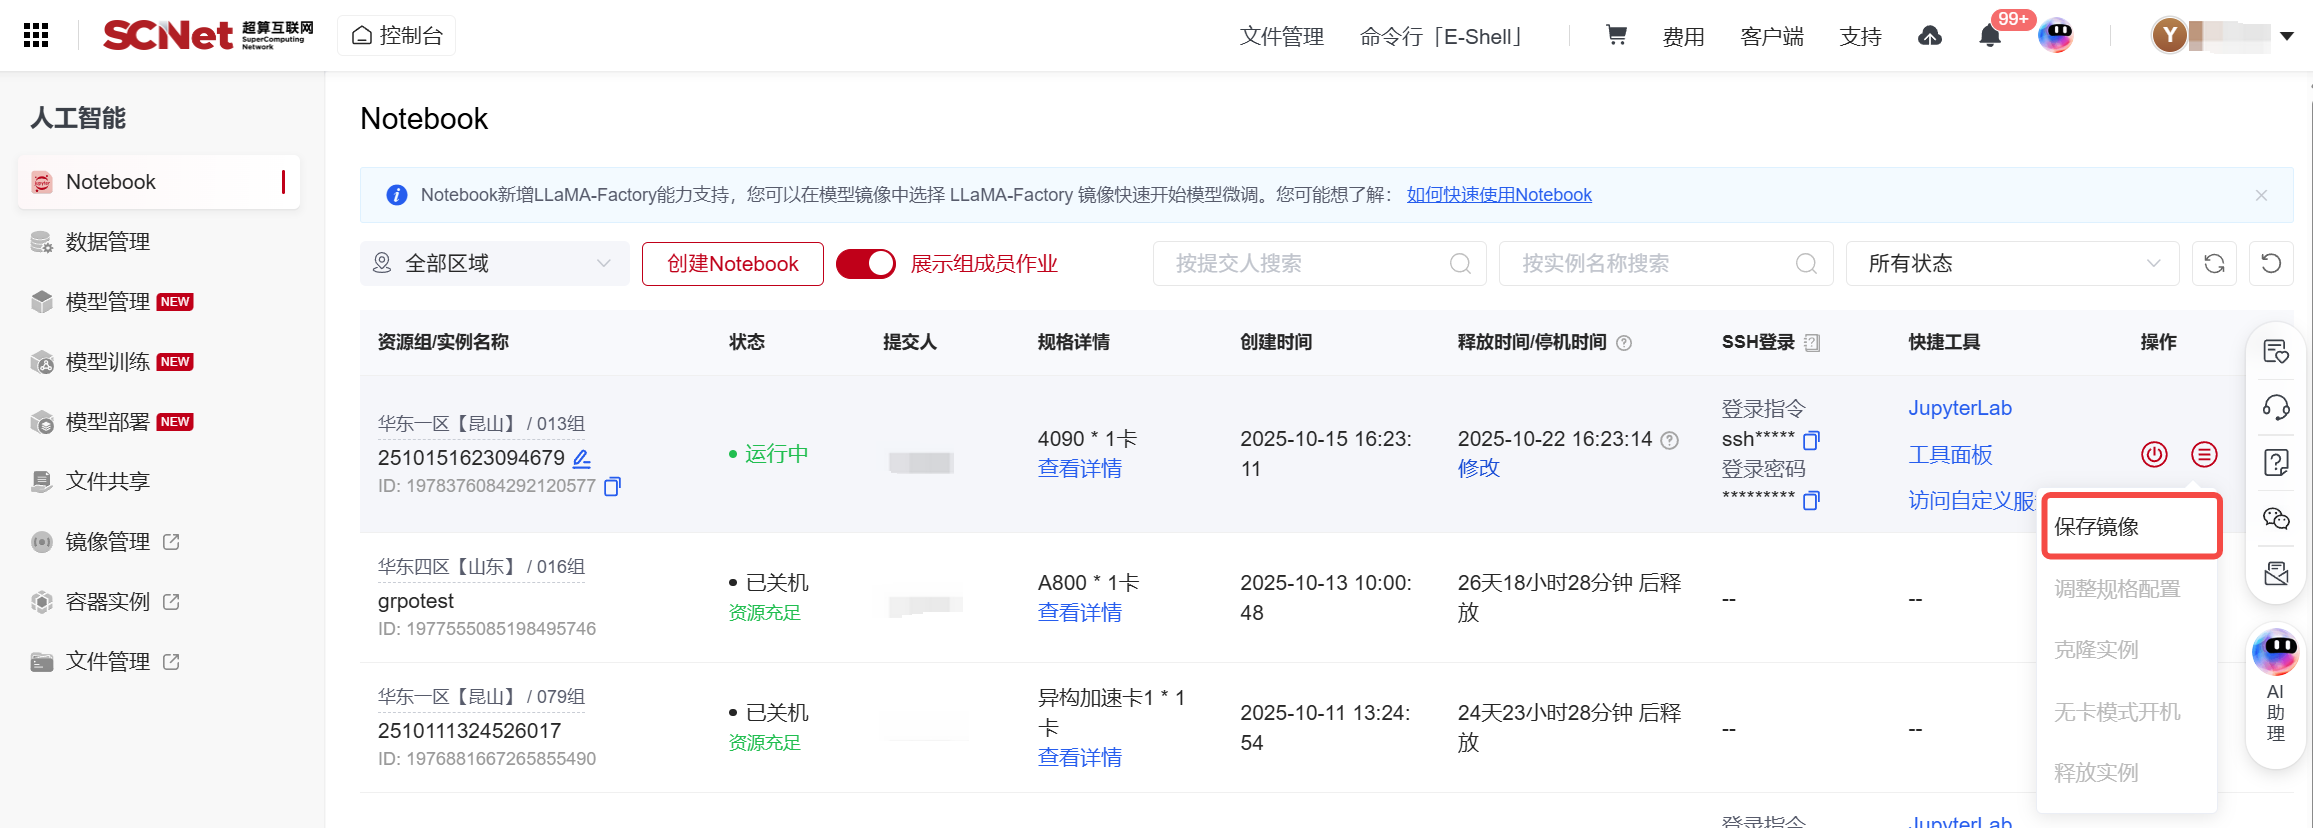The image size is (2313, 828).
Task: Copy the ssh login command
Action: (1811, 440)
